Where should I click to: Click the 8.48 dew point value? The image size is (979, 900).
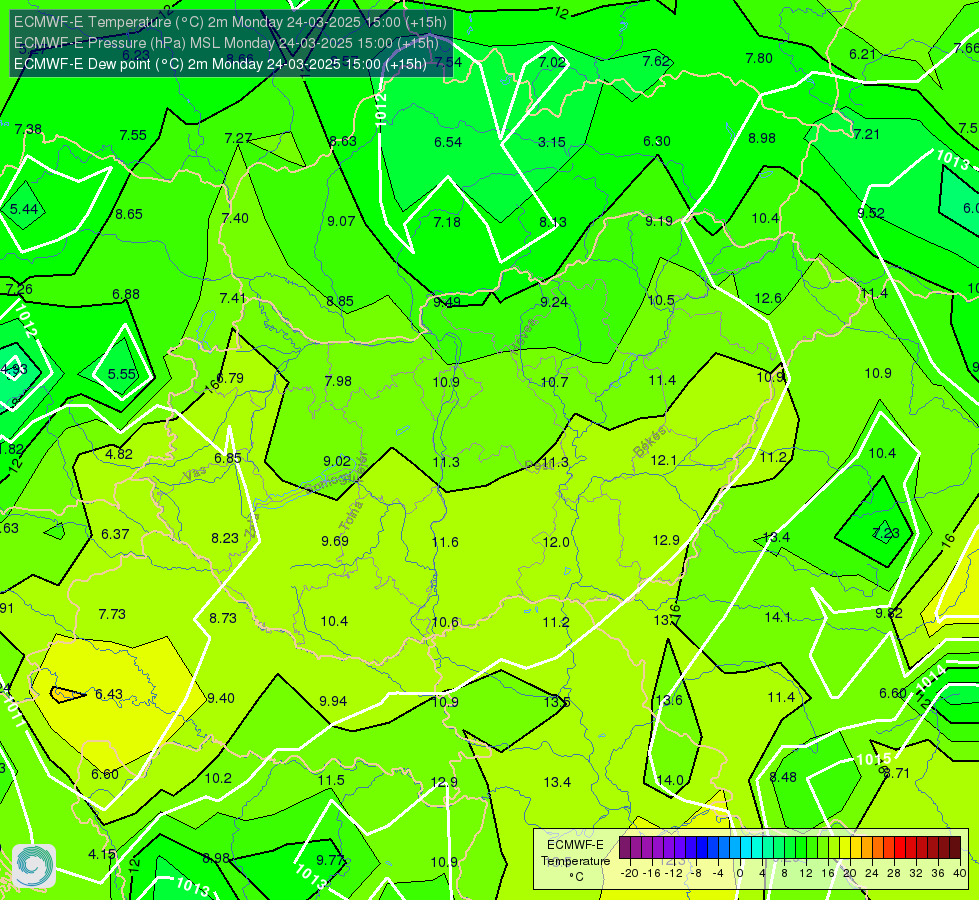[783, 778]
